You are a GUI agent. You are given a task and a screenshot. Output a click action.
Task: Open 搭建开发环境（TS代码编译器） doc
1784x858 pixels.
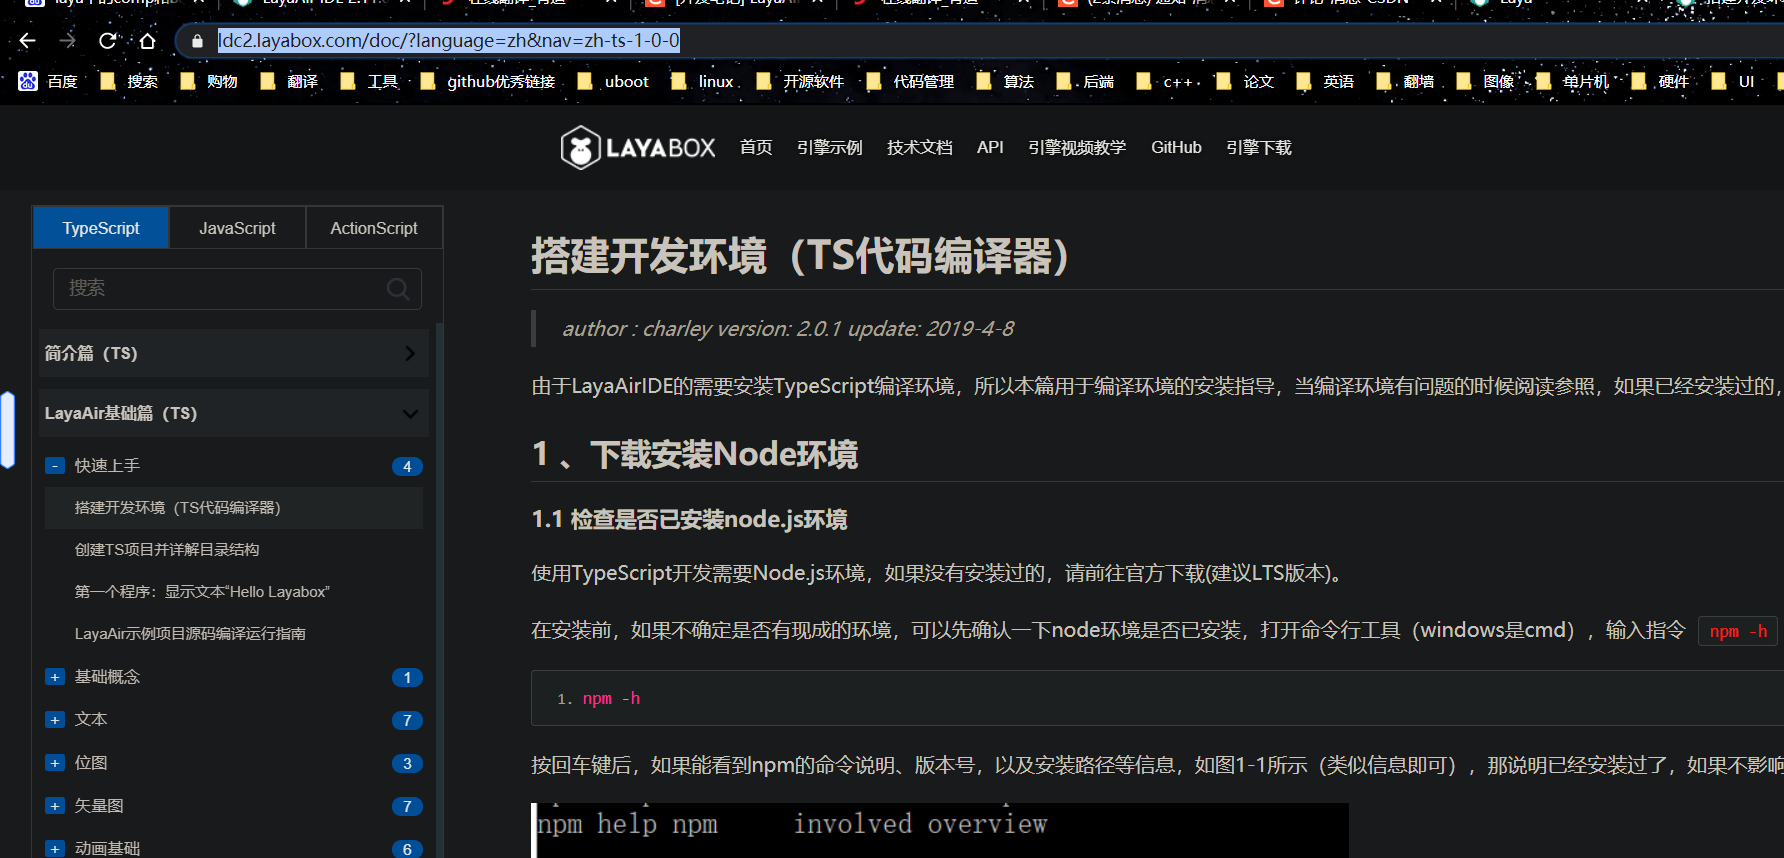tap(234, 508)
